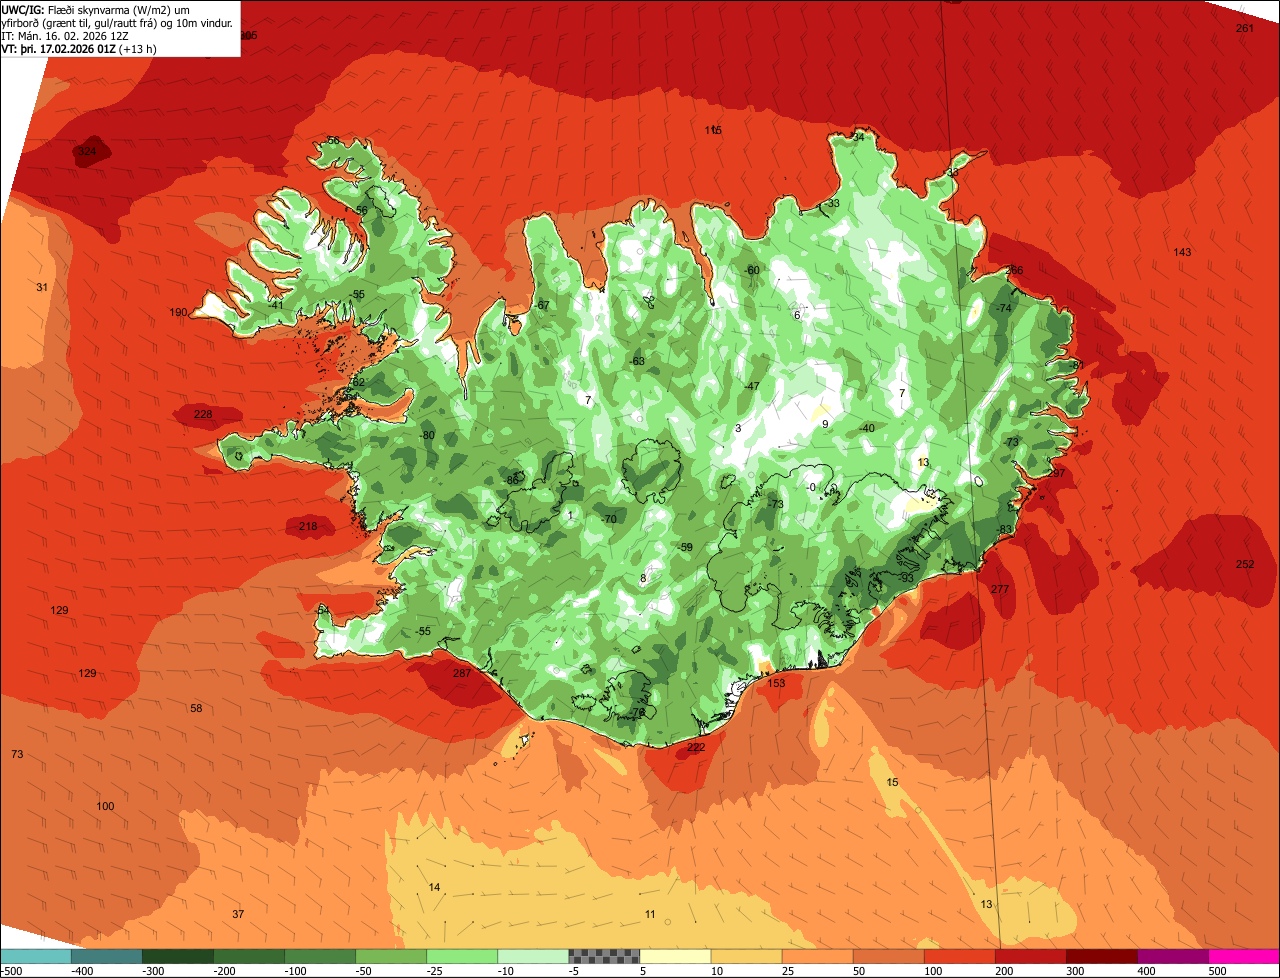Select the valid time 'Þri. 17.02.2026 01Z'

click(x=67, y=48)
